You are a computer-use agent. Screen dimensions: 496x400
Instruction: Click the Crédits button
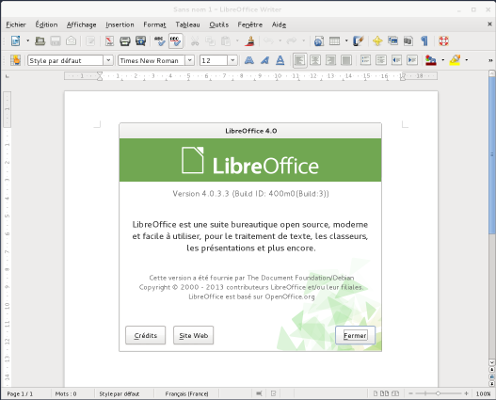pyautogui.click(x=145, y=335)
